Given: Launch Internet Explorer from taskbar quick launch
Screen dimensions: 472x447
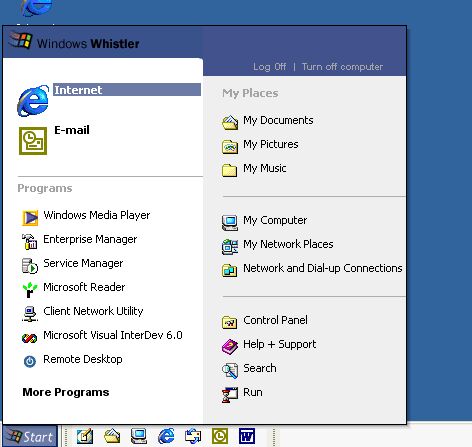Looking at the screenshot, I should (166, 436).
